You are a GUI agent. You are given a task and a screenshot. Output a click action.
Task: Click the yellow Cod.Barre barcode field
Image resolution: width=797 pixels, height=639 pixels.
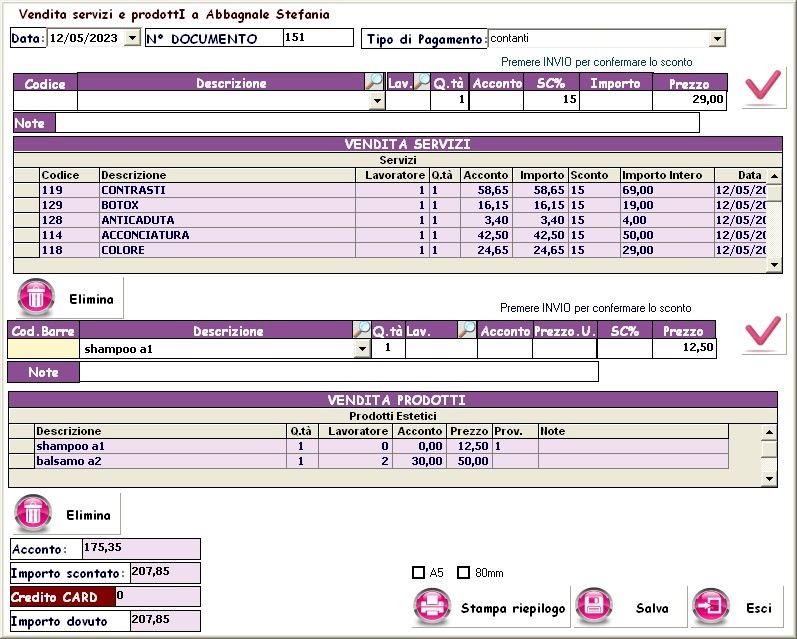pyautogui.click(x=44, y=349)
